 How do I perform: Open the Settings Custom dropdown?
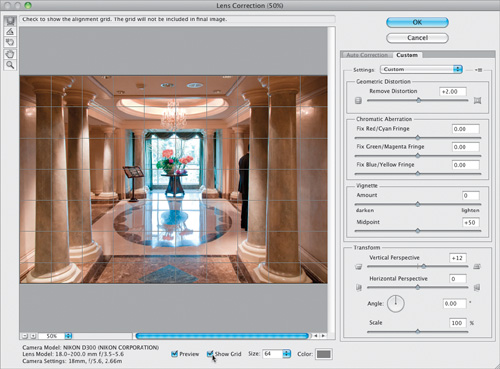(421, 69)
